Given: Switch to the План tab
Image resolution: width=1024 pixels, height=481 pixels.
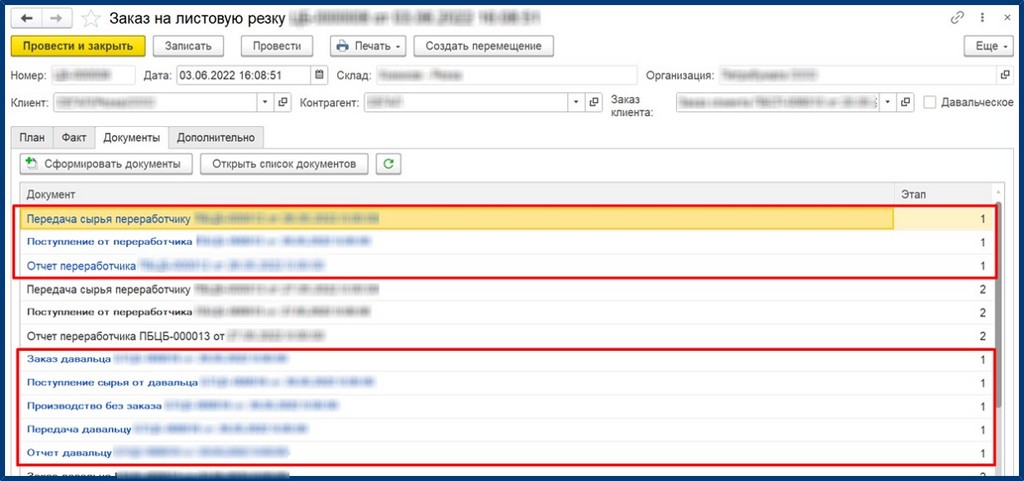Looking at the screenshot, I should coord(32,138).
